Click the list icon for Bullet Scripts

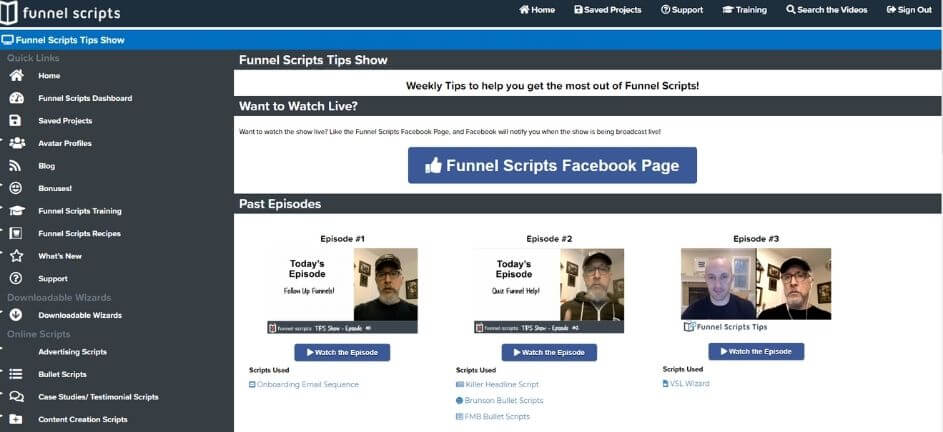pyautogui.click(x=16, y=374)
